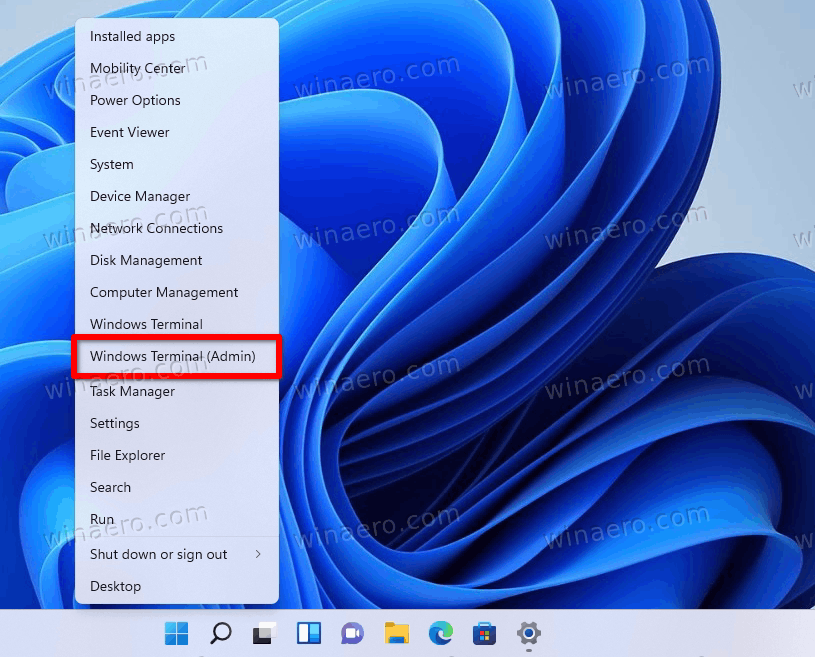Launch the Chat icon on the taskbar
The image size is (815, 657).
[352, 634]
